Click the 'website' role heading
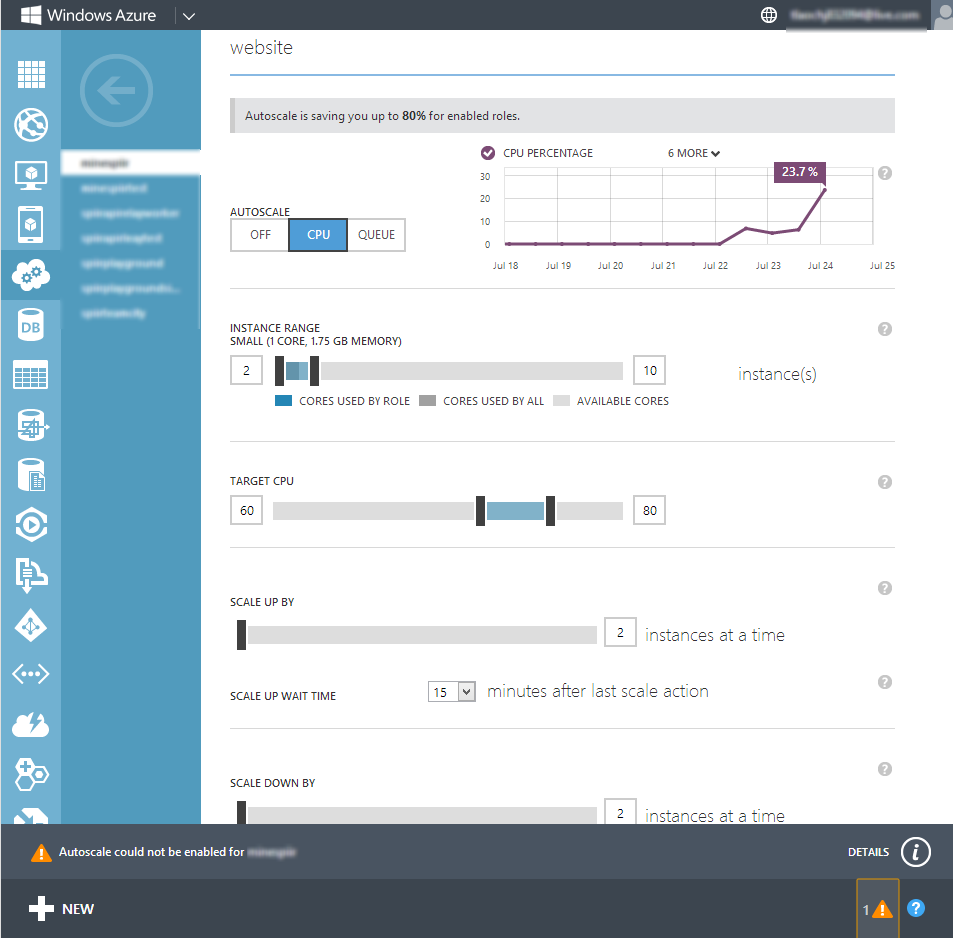The height and width of the screenshot is (938, 953). [261, 47]
